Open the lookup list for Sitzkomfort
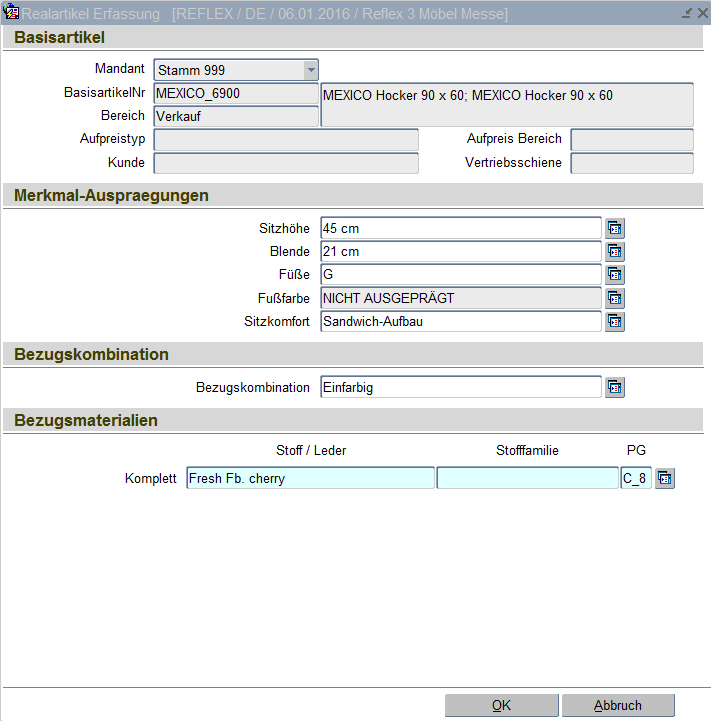Screen dimensions: 711x721 click(615, 321)
